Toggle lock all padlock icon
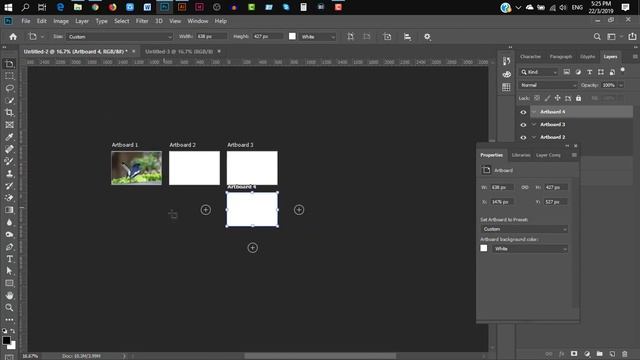Image resolution: width=640 pixels, height=360 pixels. (x=578, y=98)
